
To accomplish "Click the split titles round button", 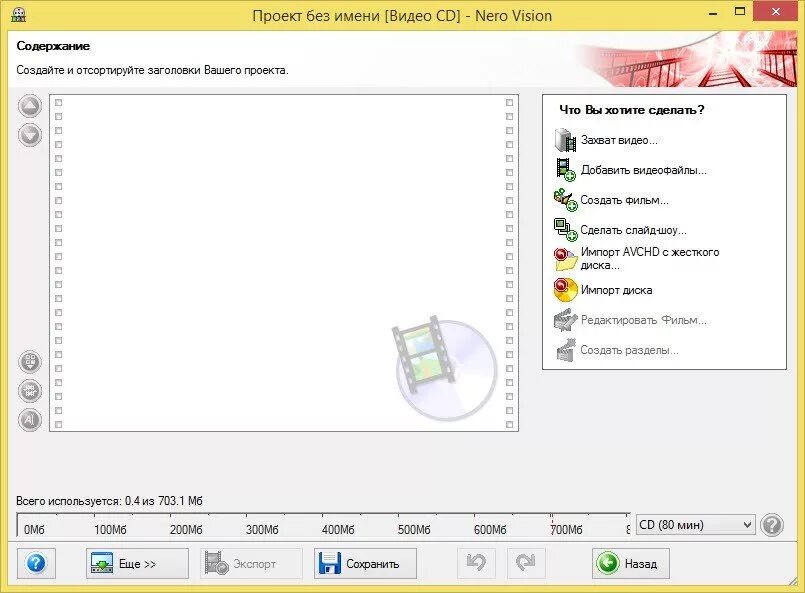I will [x=30, y=391].
